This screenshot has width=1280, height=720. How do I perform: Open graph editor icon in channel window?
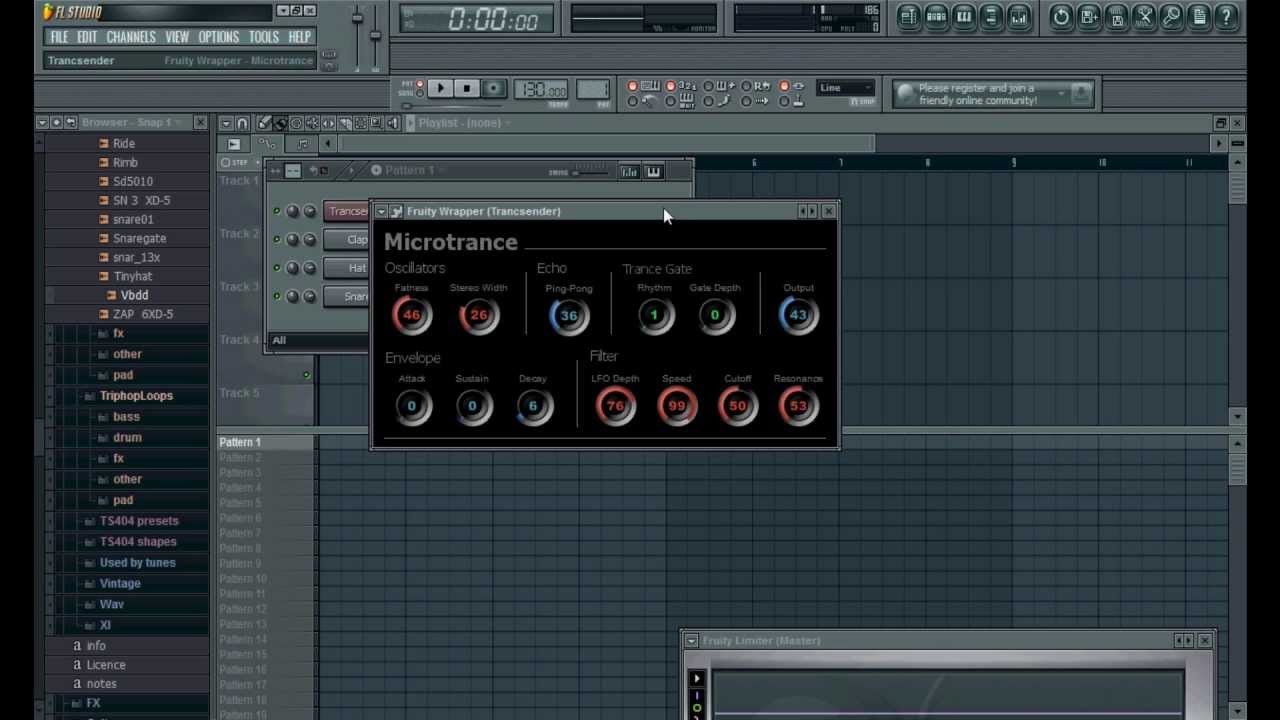(x=629, y=172)
